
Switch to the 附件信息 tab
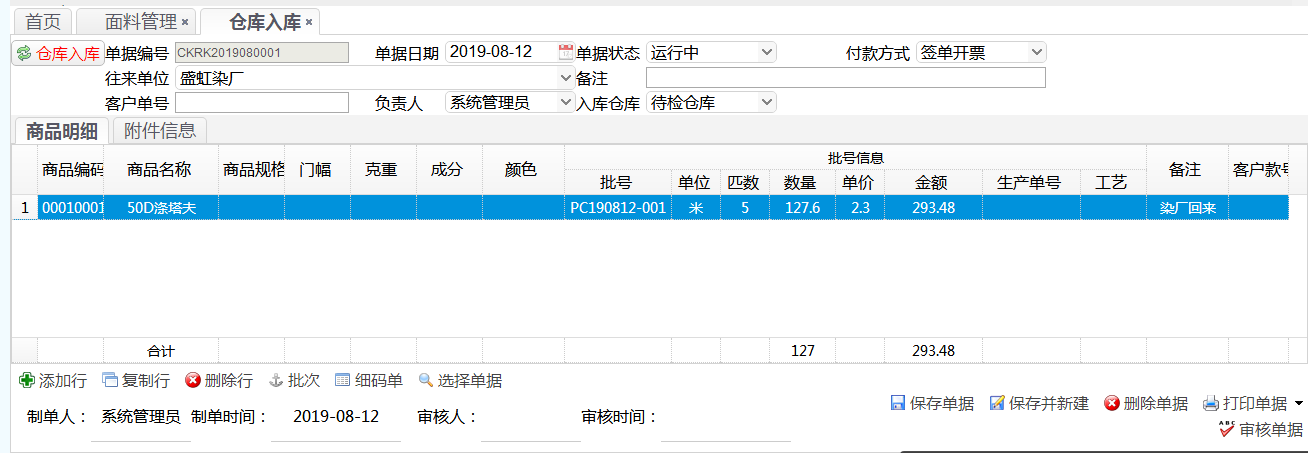click(159, 130)
